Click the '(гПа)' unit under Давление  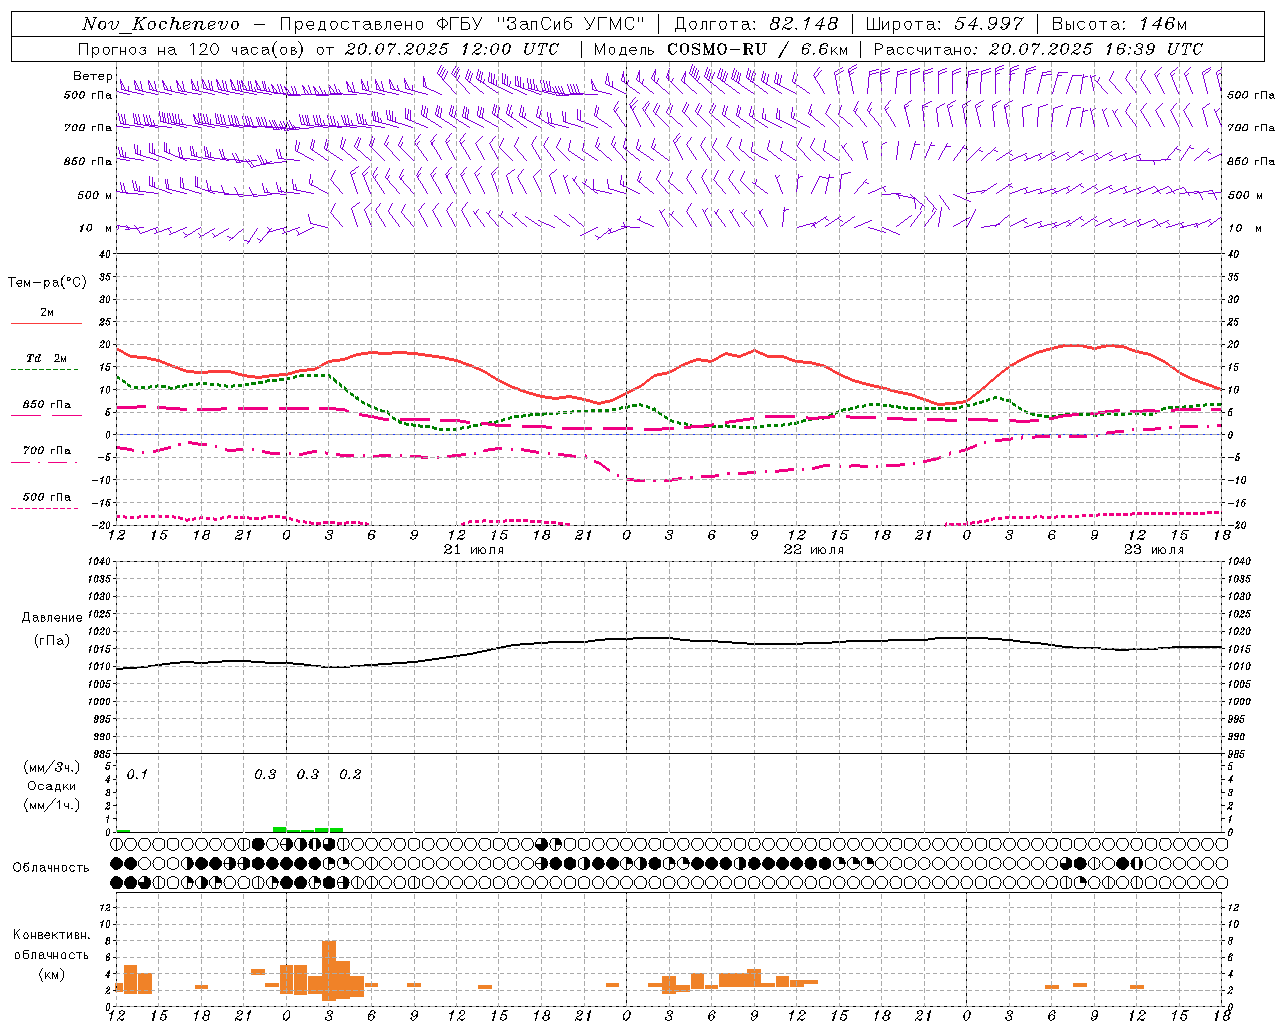click(x=52, y=641)
